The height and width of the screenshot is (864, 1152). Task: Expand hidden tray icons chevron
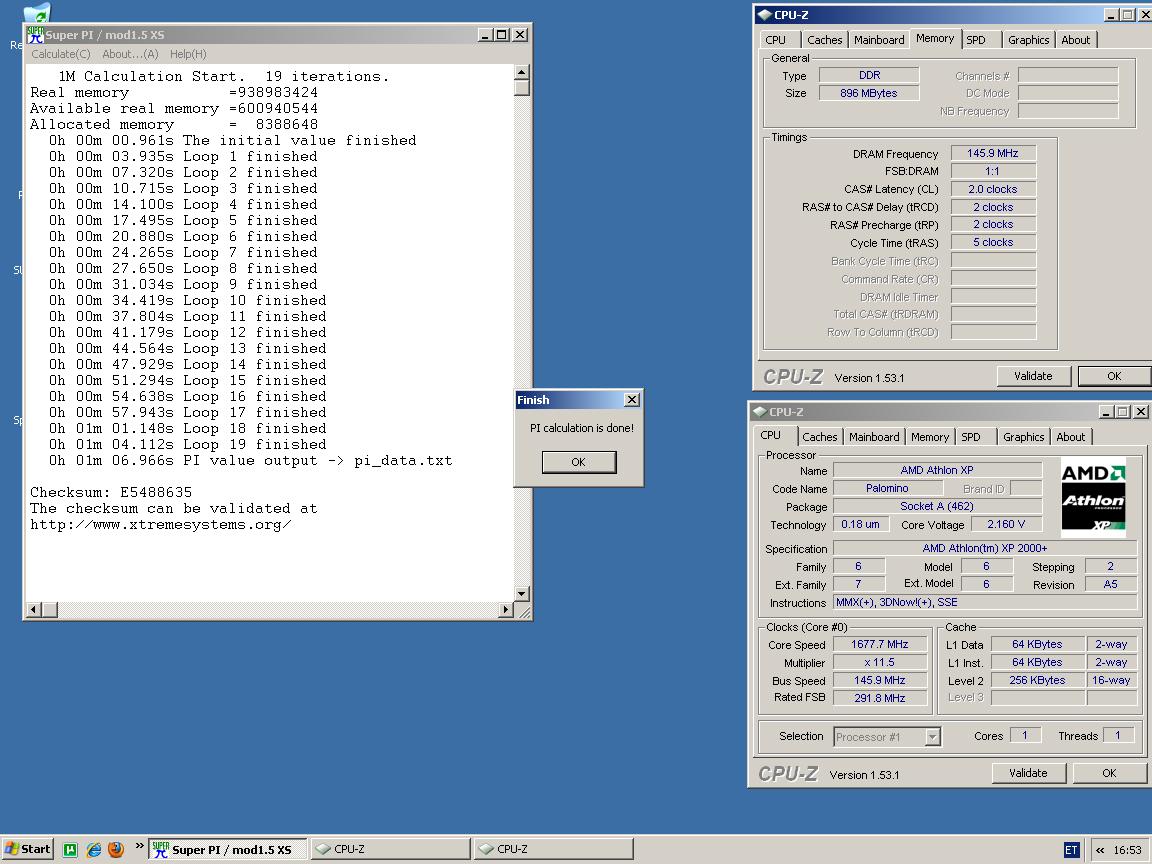1101,850
